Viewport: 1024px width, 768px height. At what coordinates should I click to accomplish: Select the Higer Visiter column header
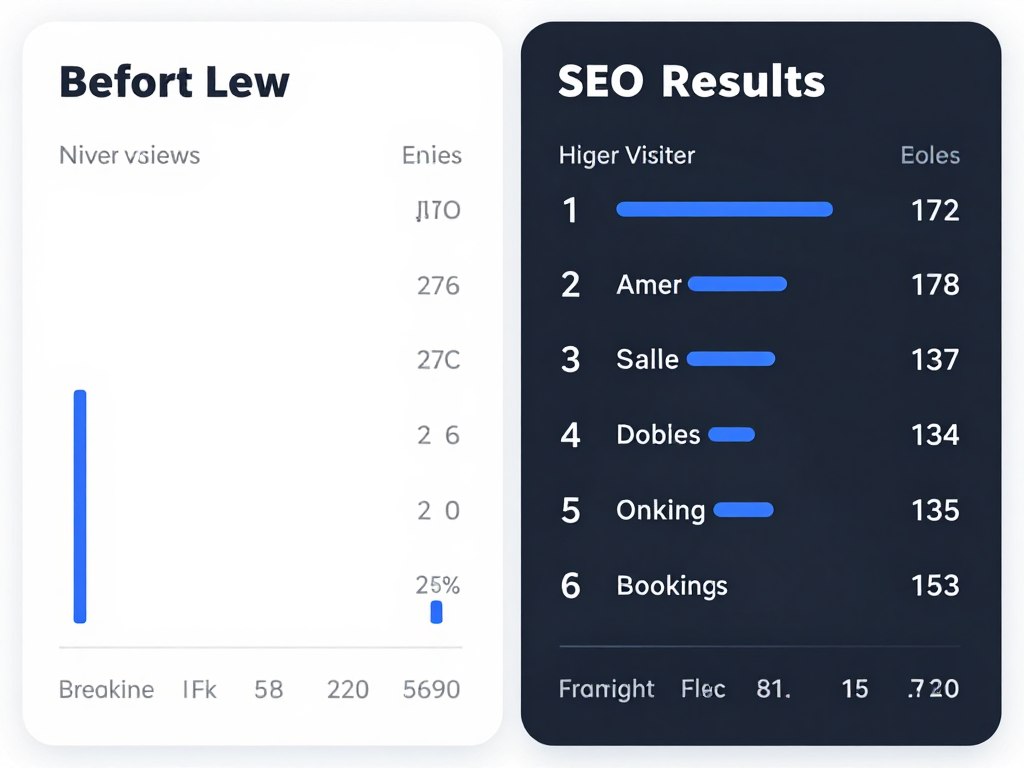pos(627,156)
